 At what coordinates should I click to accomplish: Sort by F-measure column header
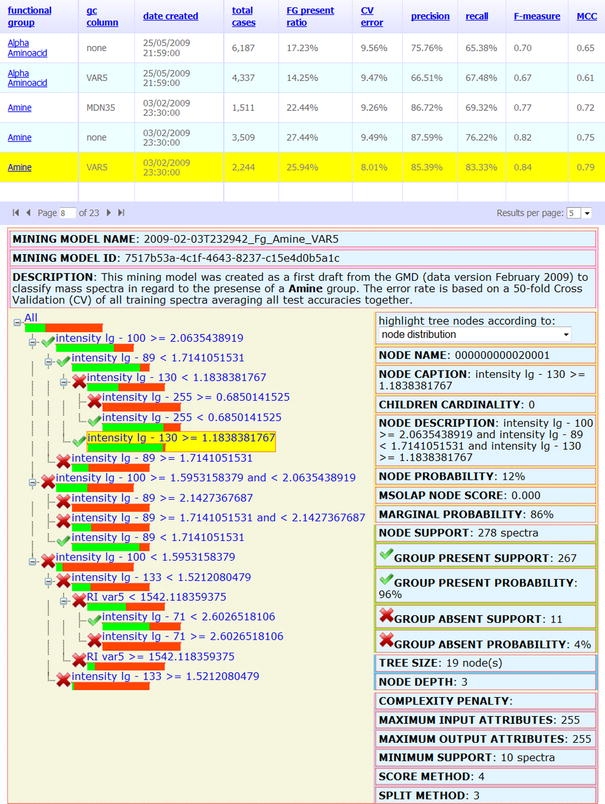pos(537,16)
